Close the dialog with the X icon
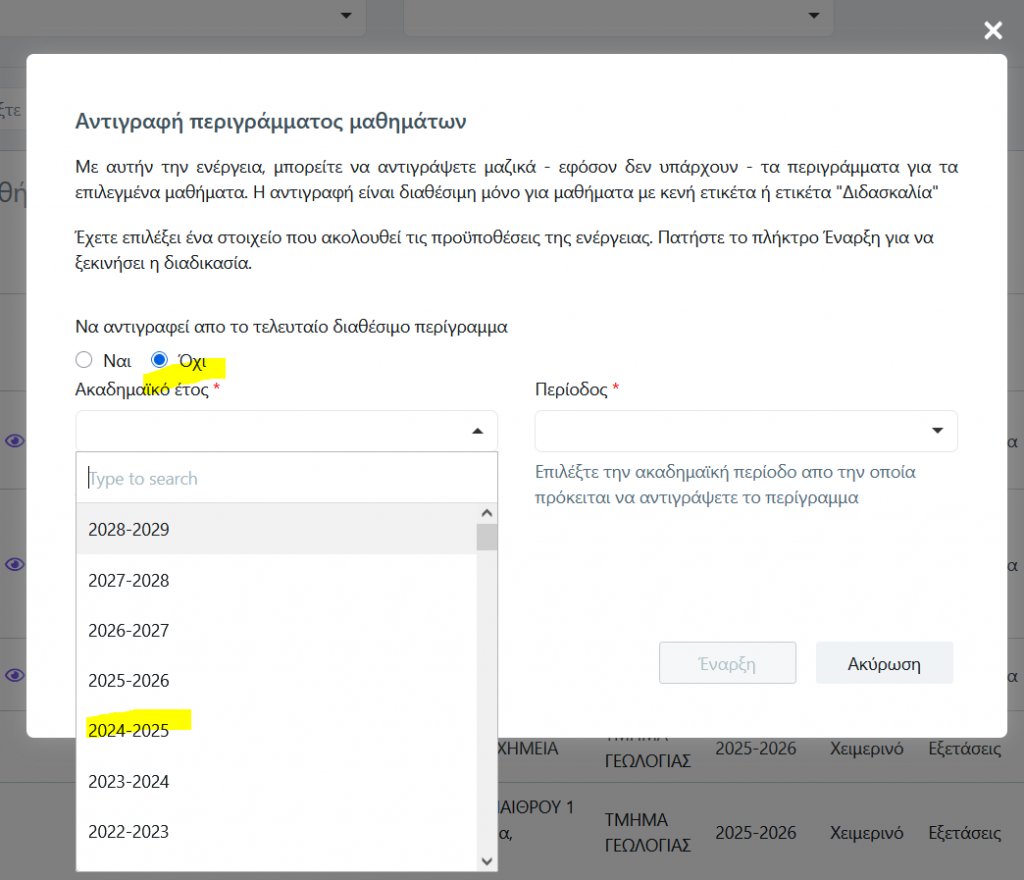 992,31
